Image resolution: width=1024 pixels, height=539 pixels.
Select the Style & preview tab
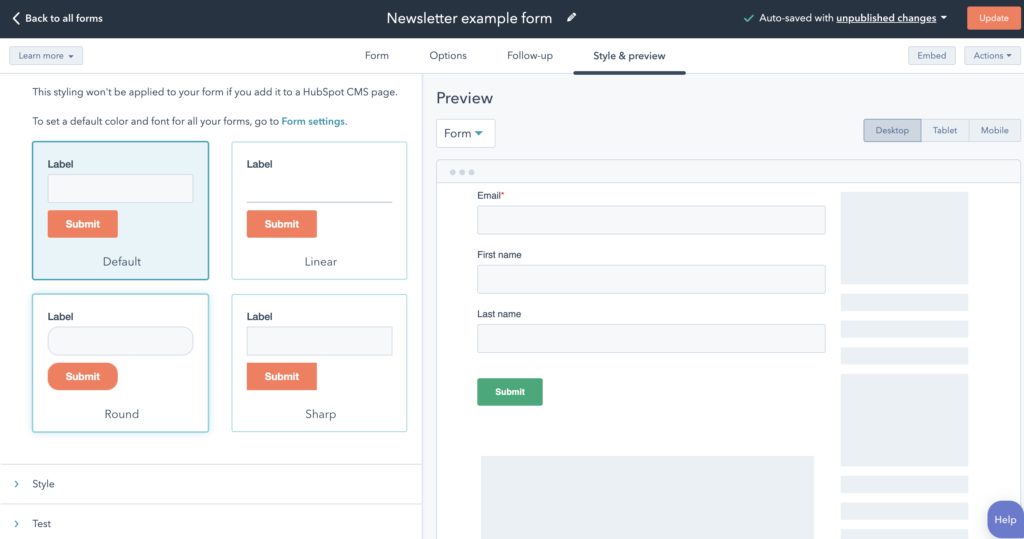tap(629, 56)
